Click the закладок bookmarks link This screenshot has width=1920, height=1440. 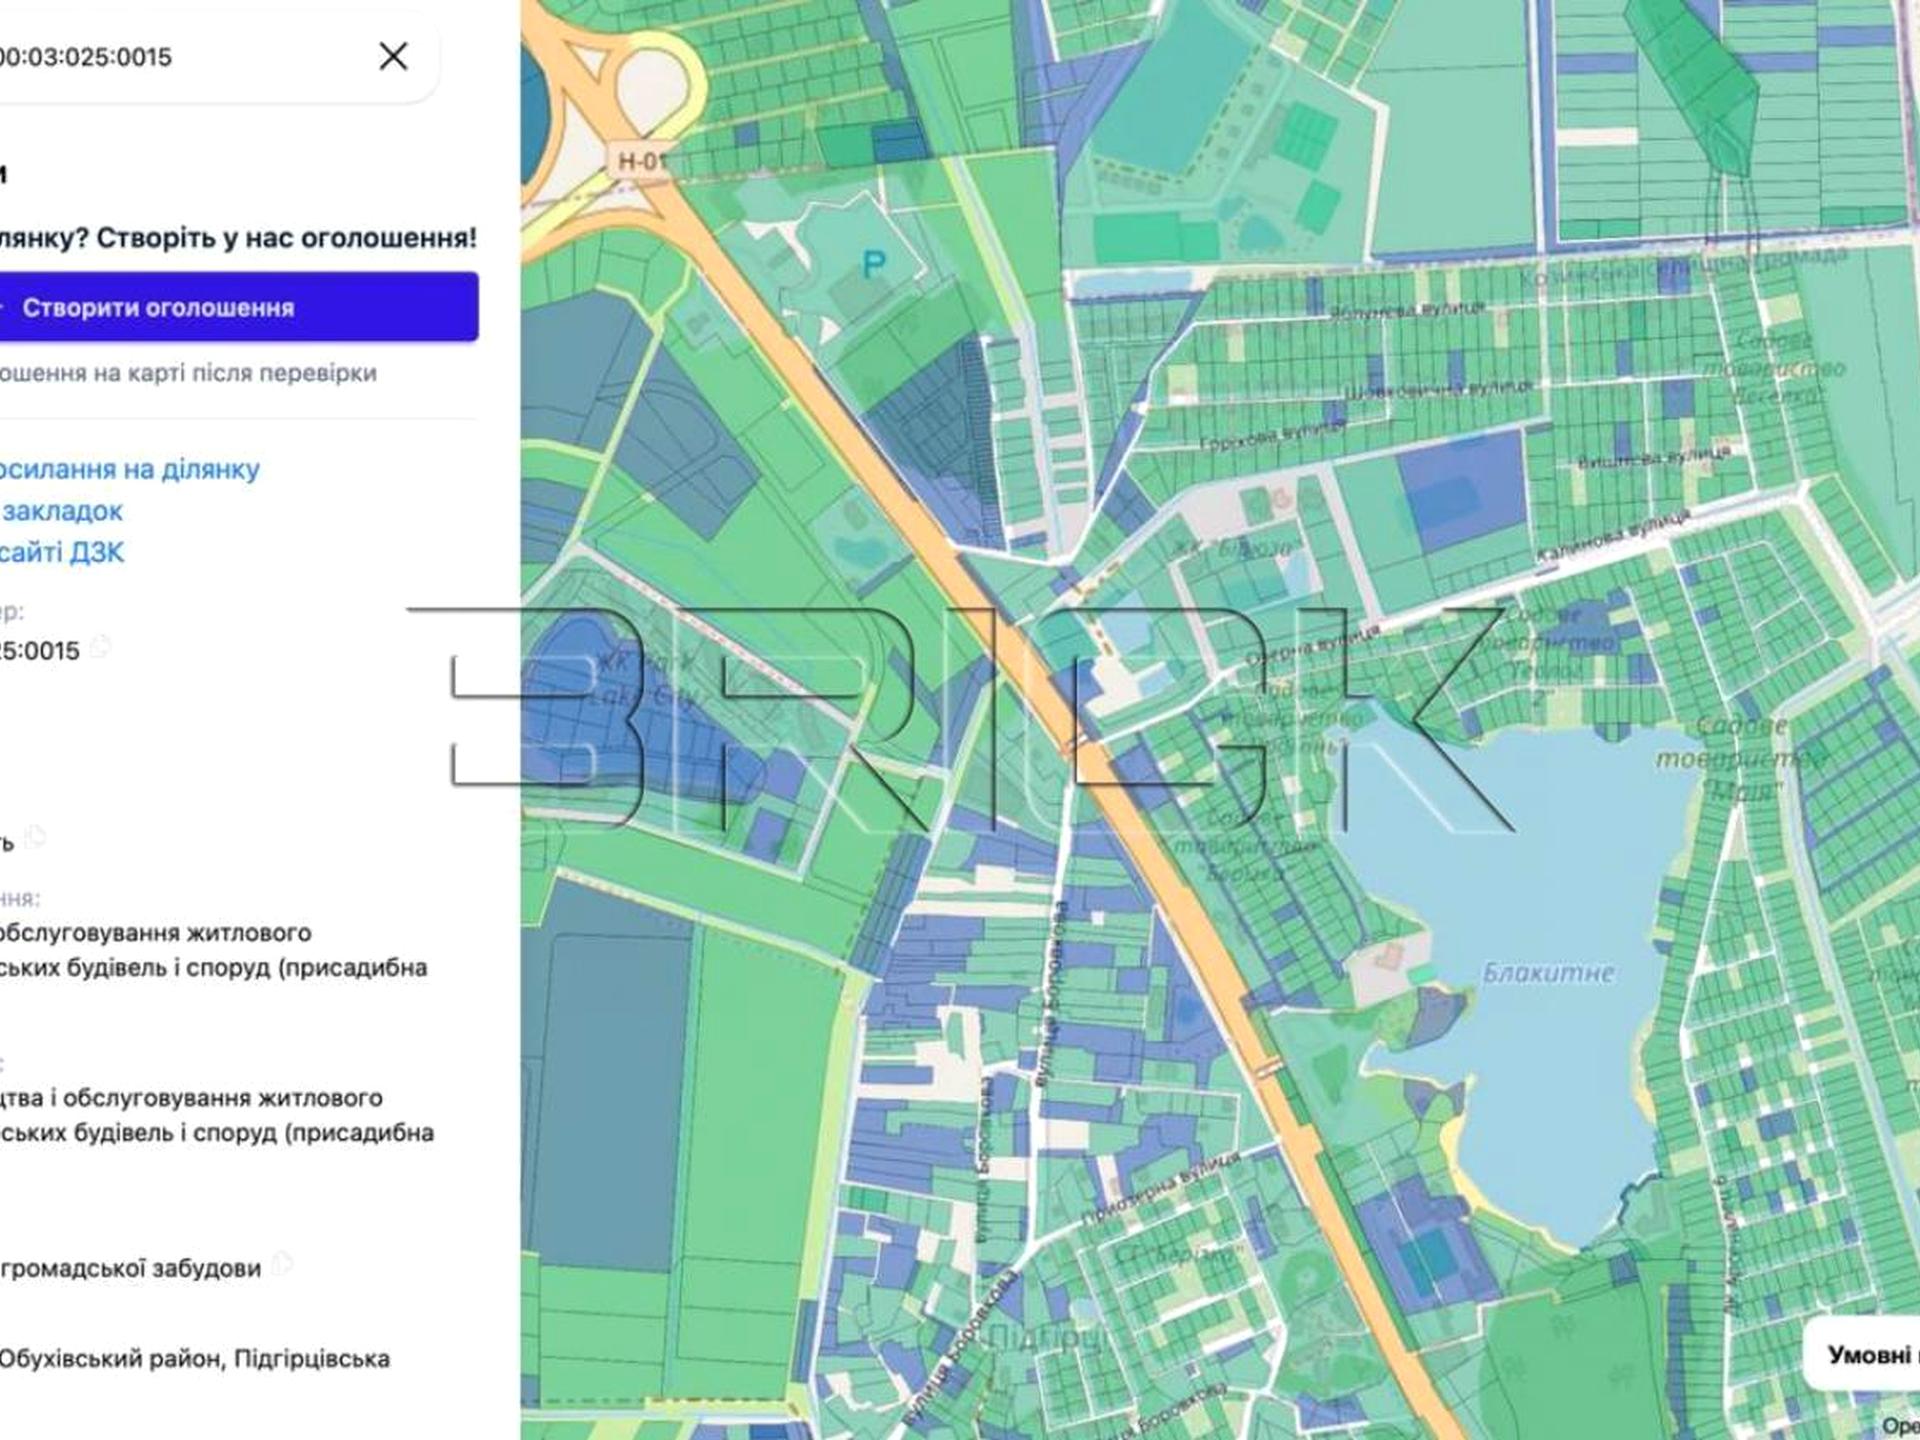62,511
